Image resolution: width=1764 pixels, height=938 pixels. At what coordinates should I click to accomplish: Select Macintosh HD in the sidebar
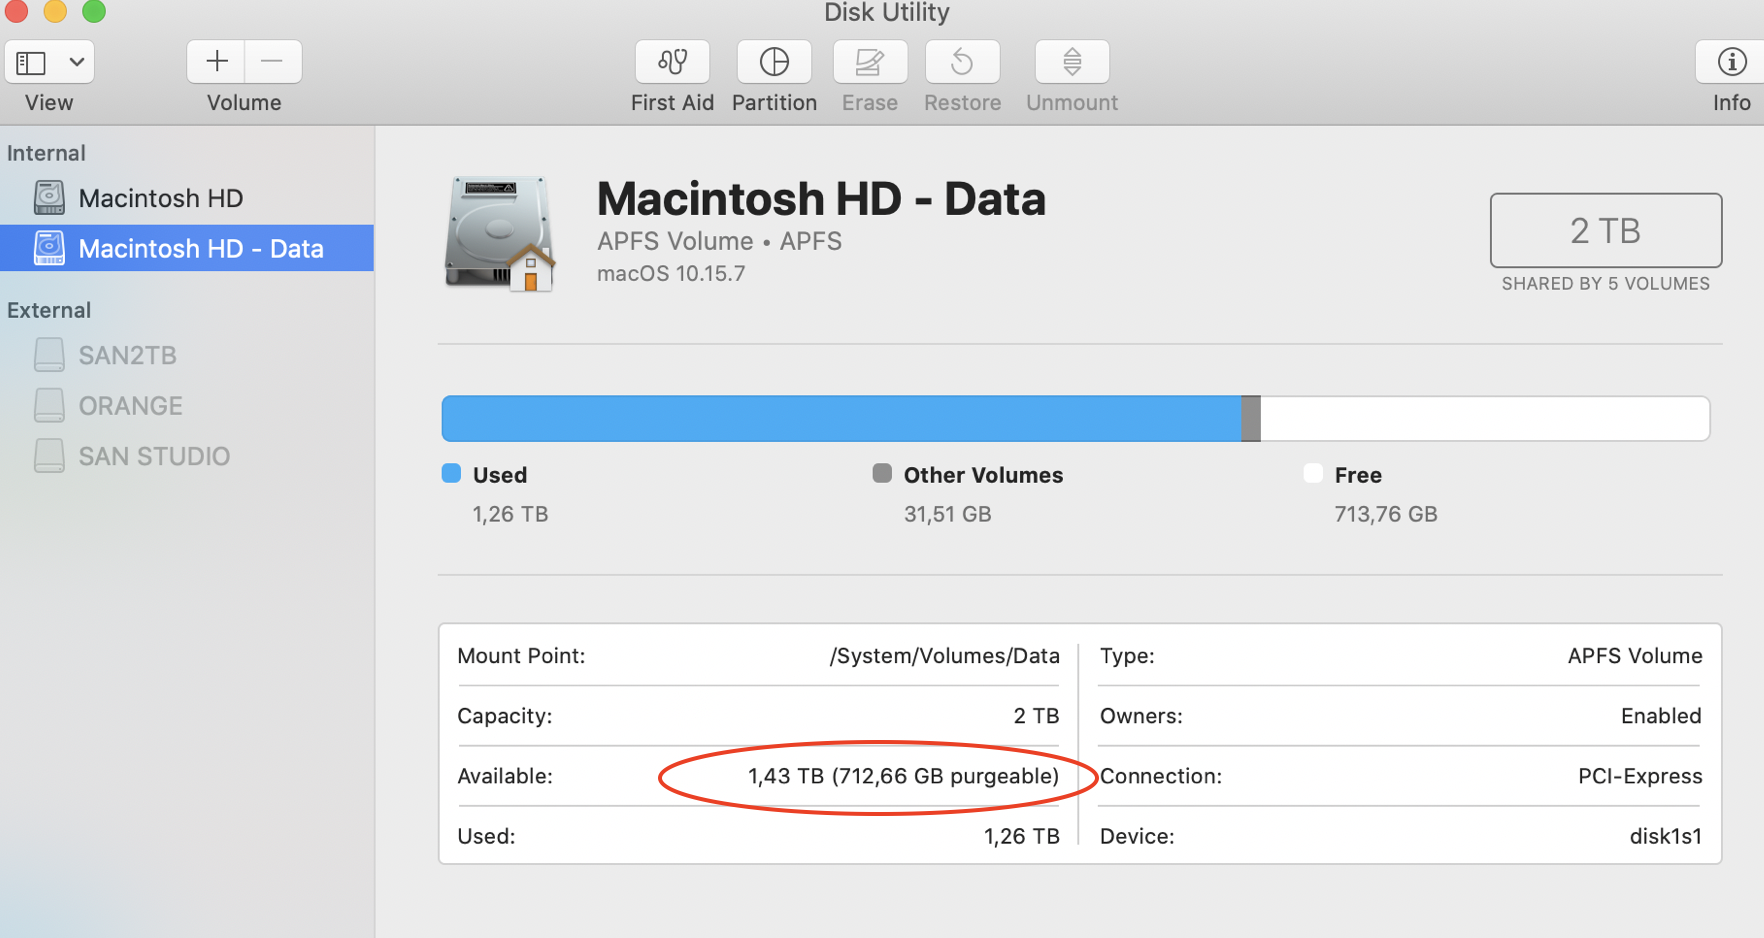point(187,198)
